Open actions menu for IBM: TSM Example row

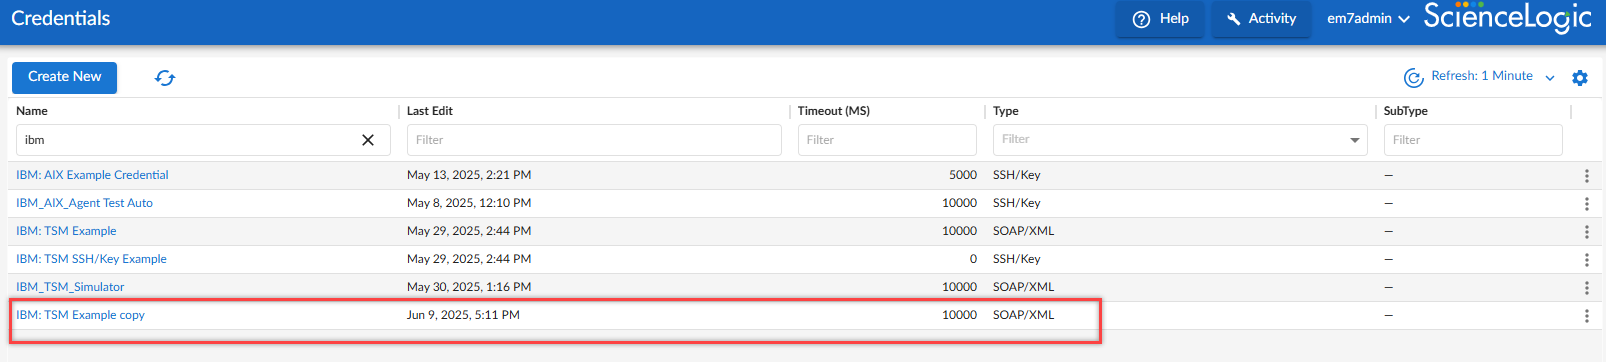point(1586,231)
